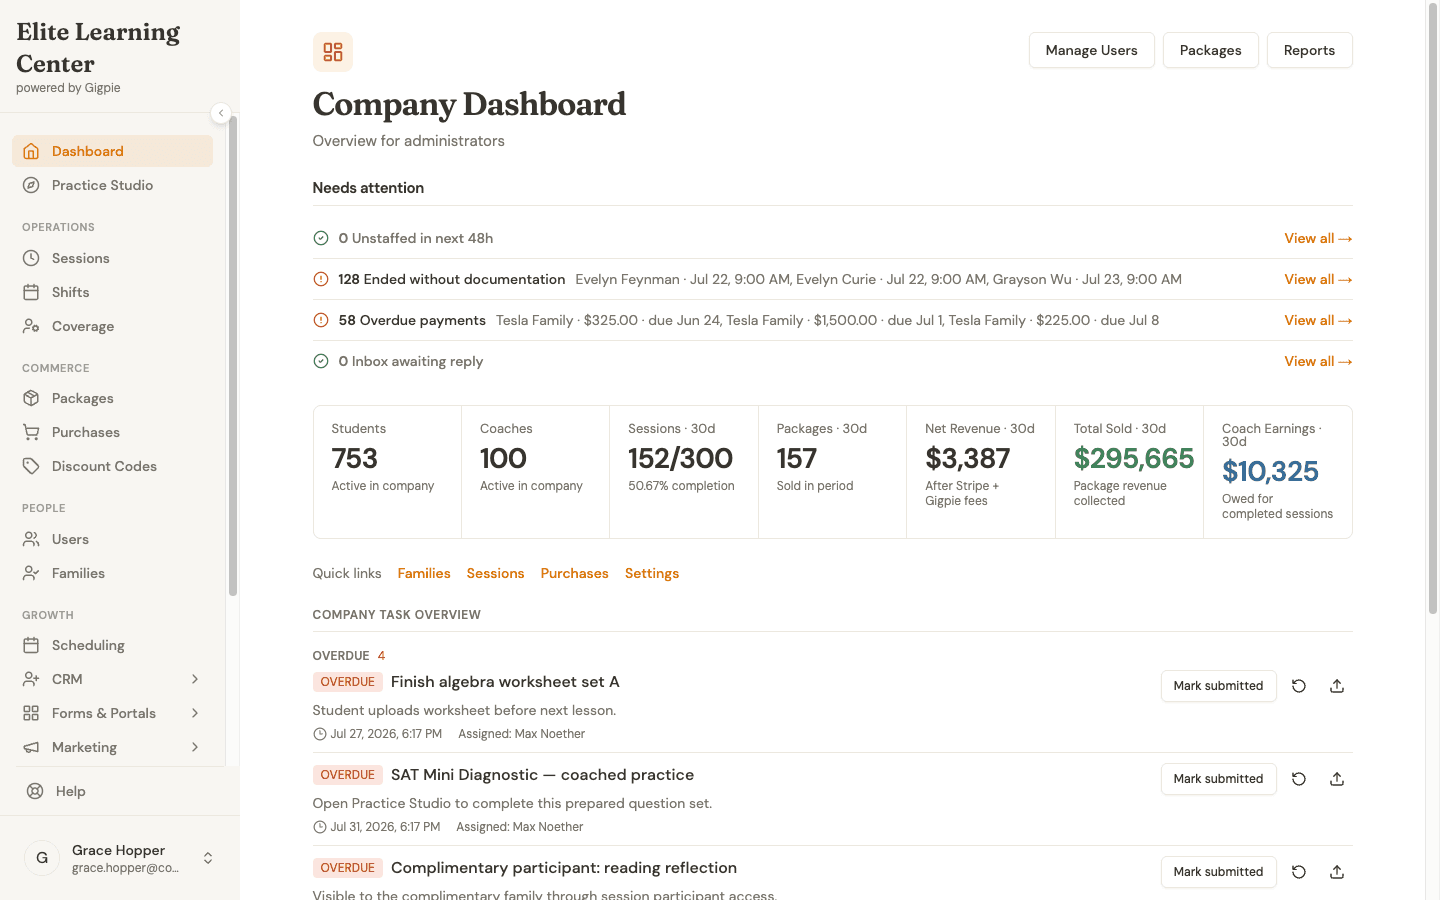The height and width of the screenshot is (900, 1440).
Task: Expand the CRM submenu chevron
Action: [x=195, y=679]
